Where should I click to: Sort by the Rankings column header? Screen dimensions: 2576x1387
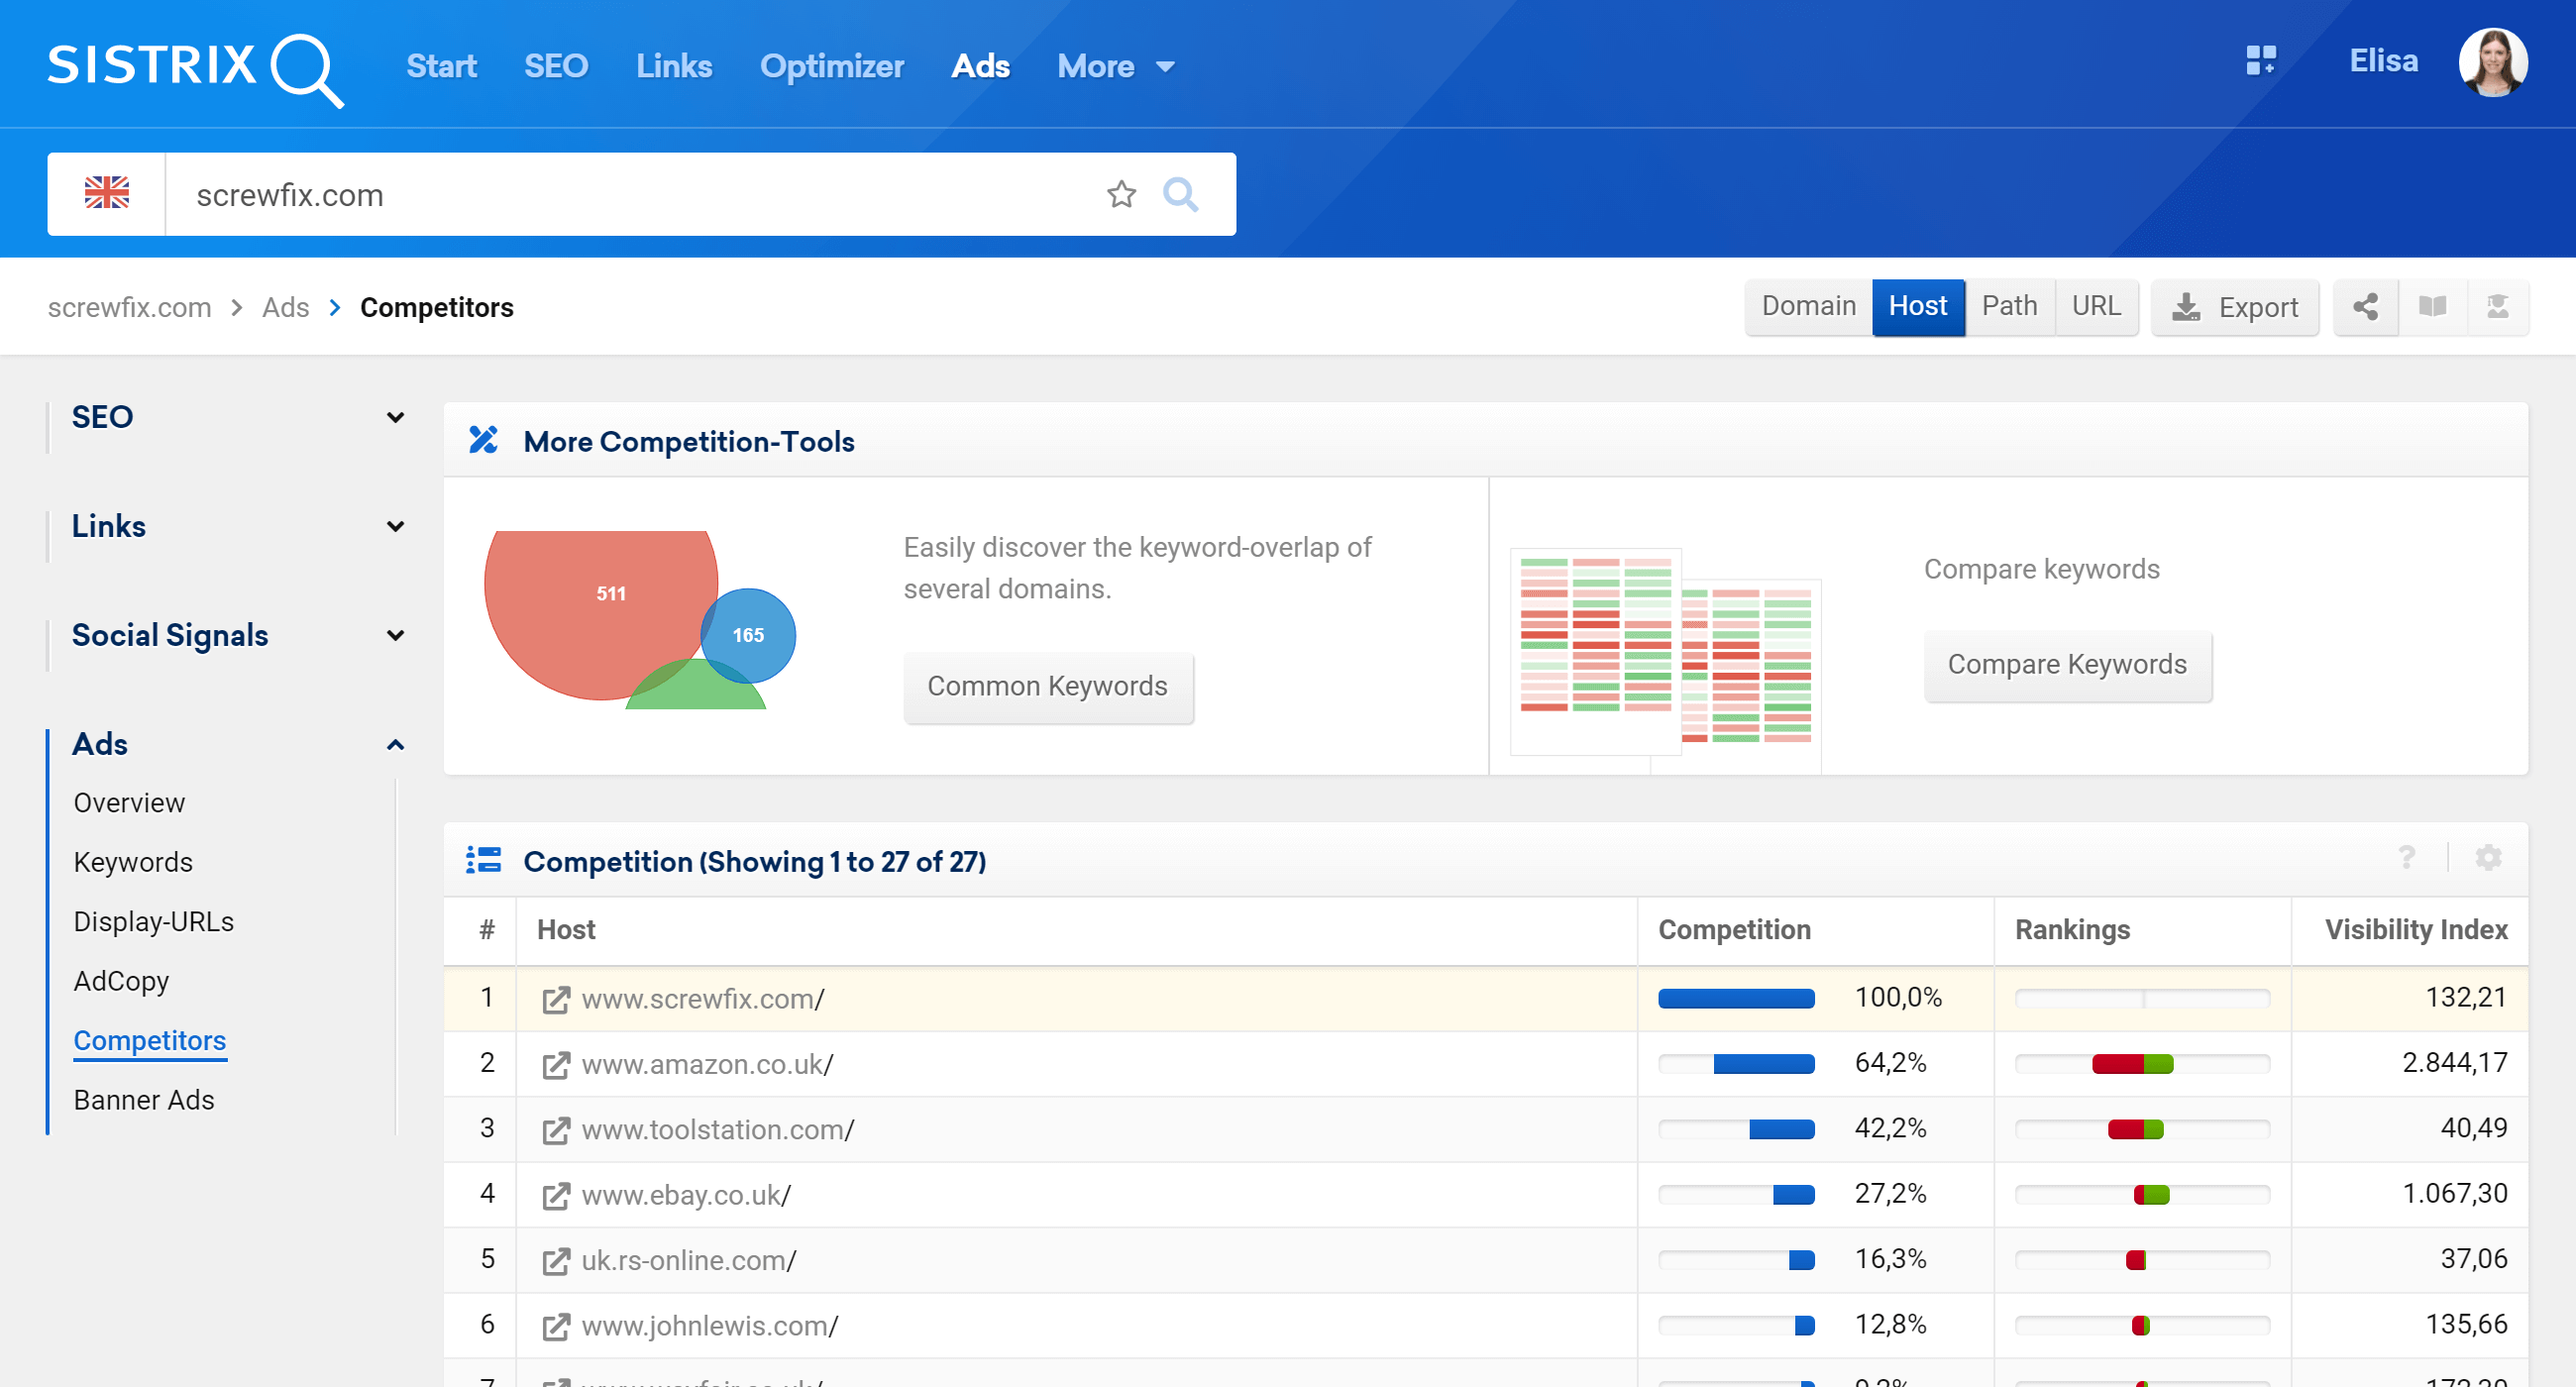click(x=2072, y=930)
